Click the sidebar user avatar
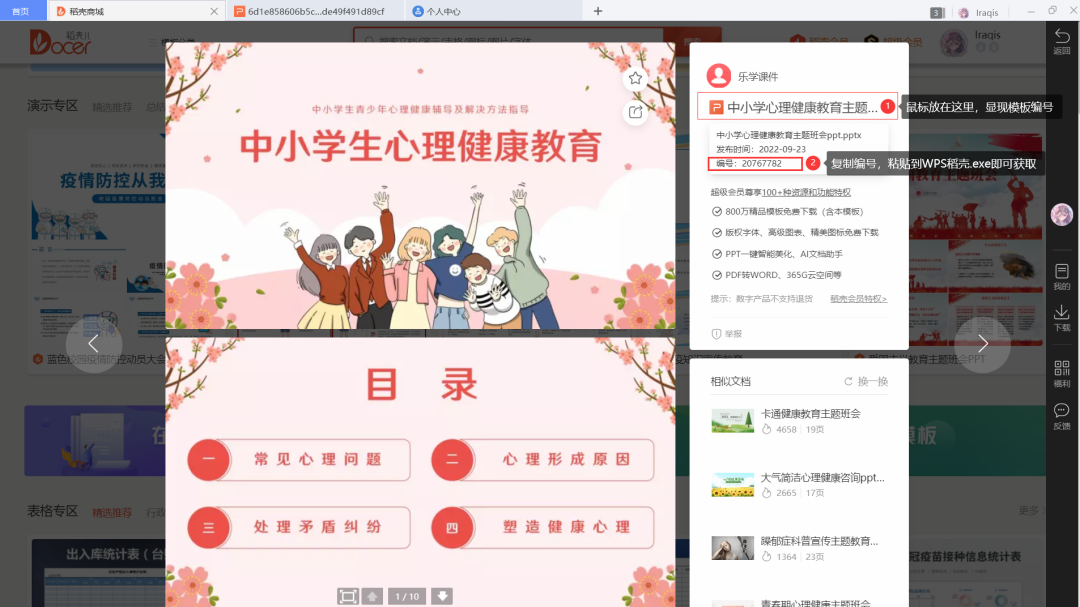This screenshot has height=607, width=1080. pyautogui.click(x=1061, y=214)
